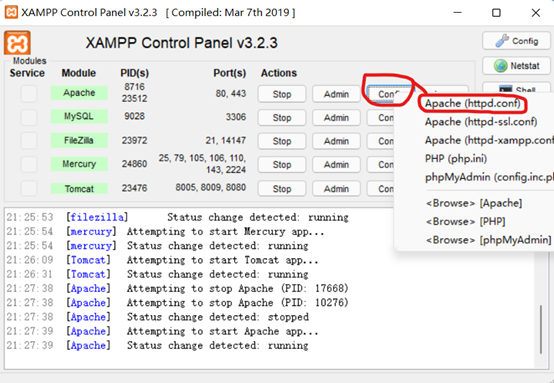Click log line stop Apache (PID: 17668)
Viewport: 554px width, 383px height.
[x=177, y=288]
